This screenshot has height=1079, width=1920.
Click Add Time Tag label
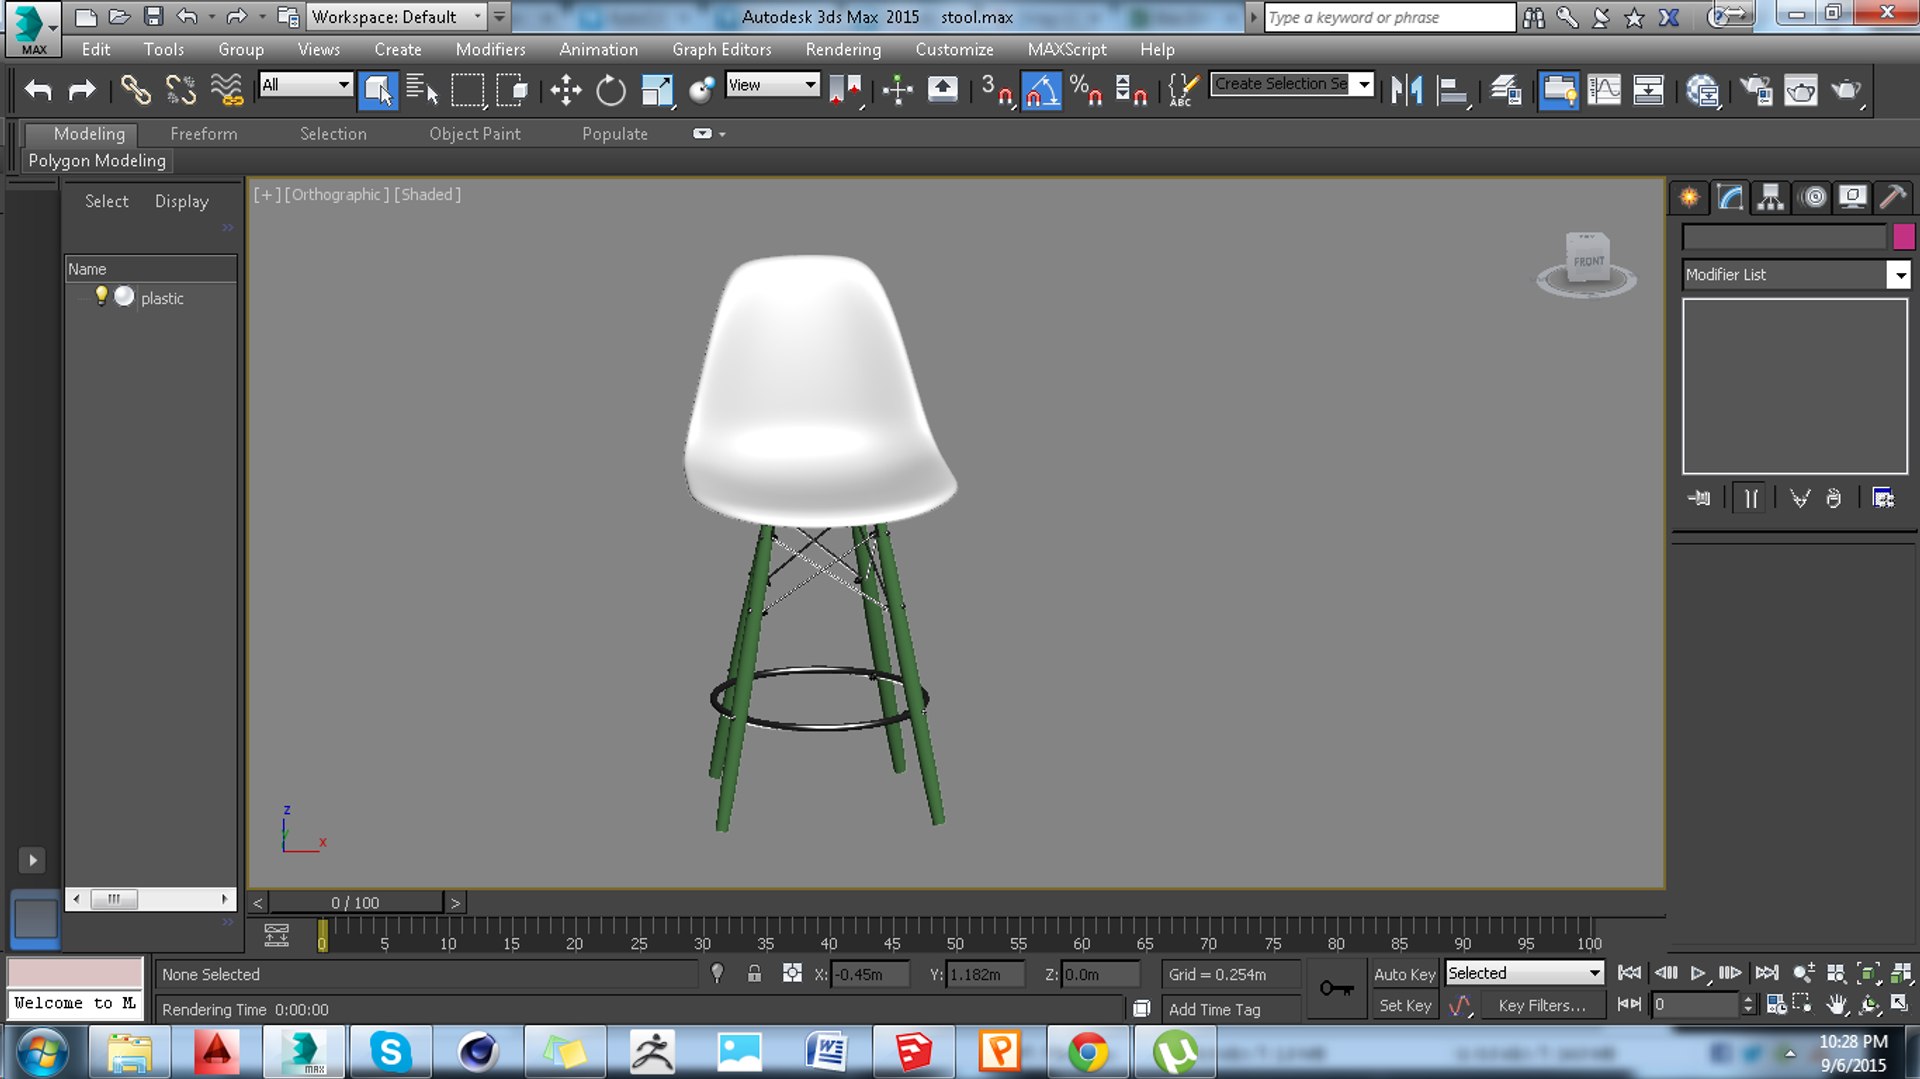coord(1214,1009)
